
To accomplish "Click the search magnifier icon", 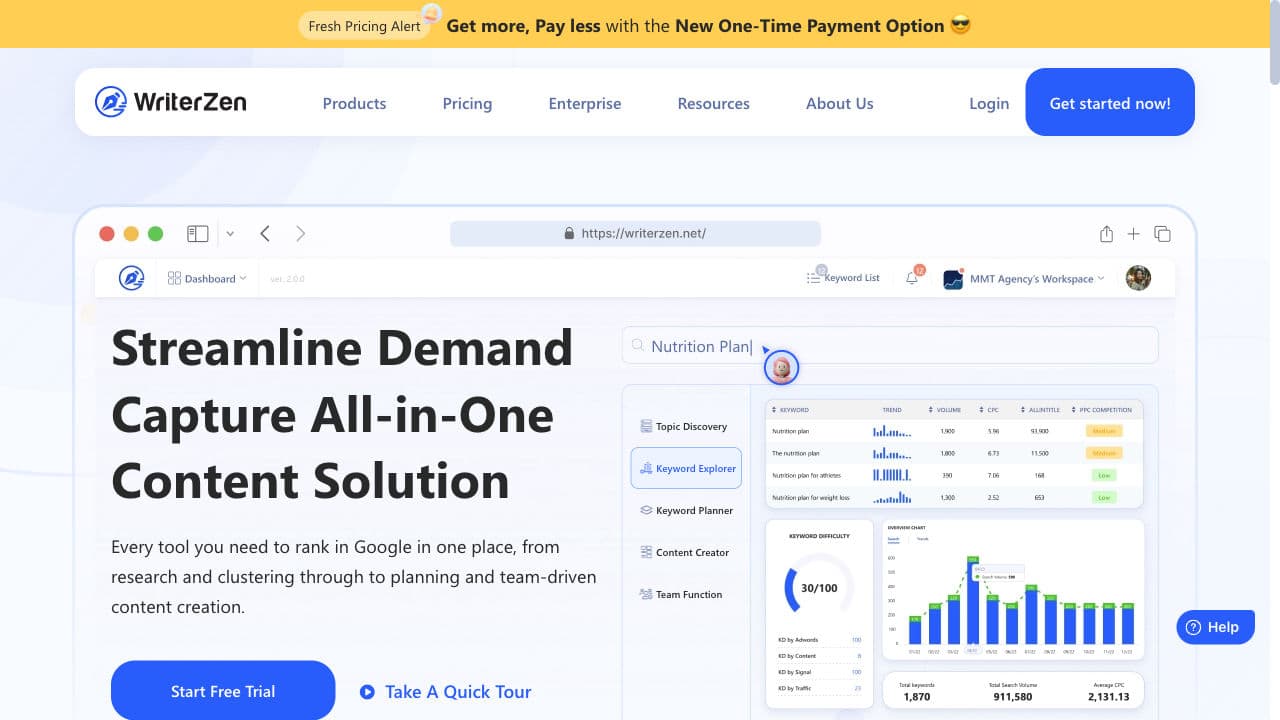I will [x=638, y=345].
